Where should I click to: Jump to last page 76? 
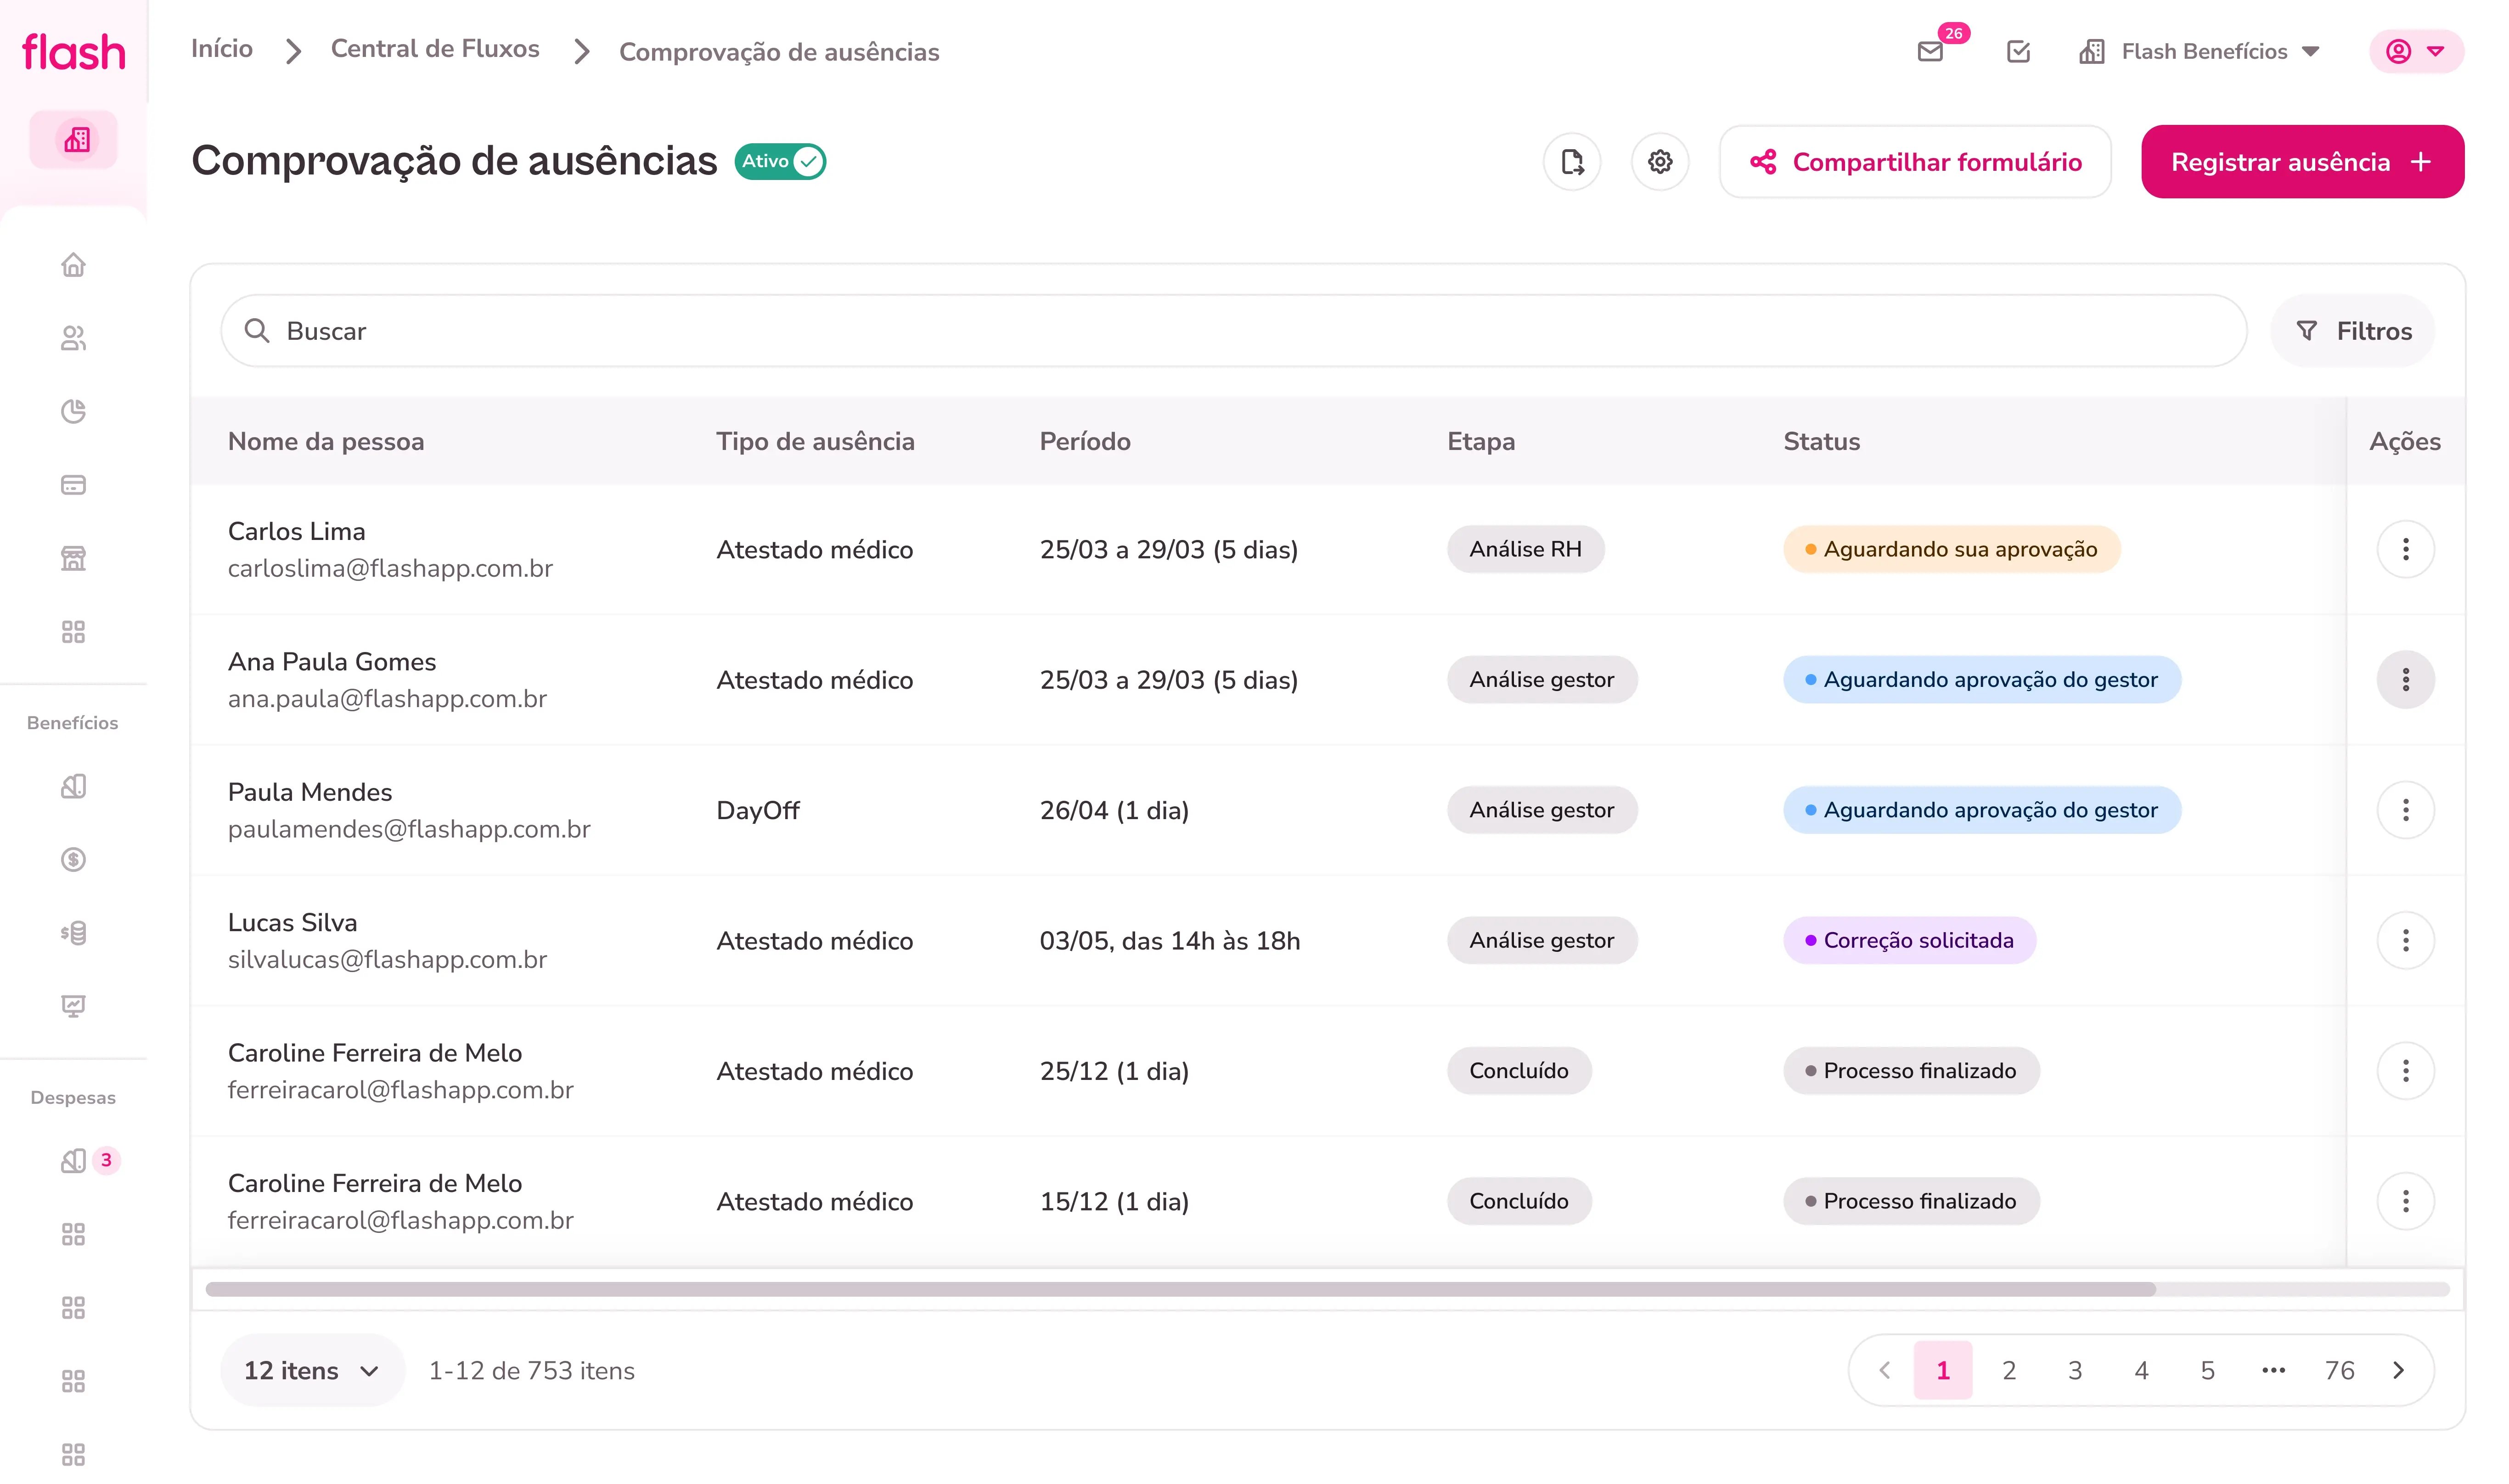pos(2339,1370)
